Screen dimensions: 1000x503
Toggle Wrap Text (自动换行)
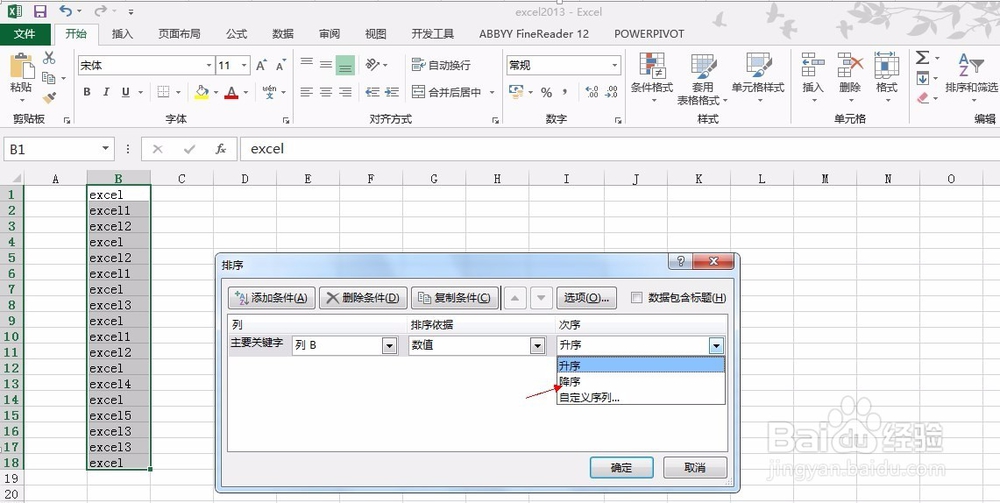tap(441, 65)
